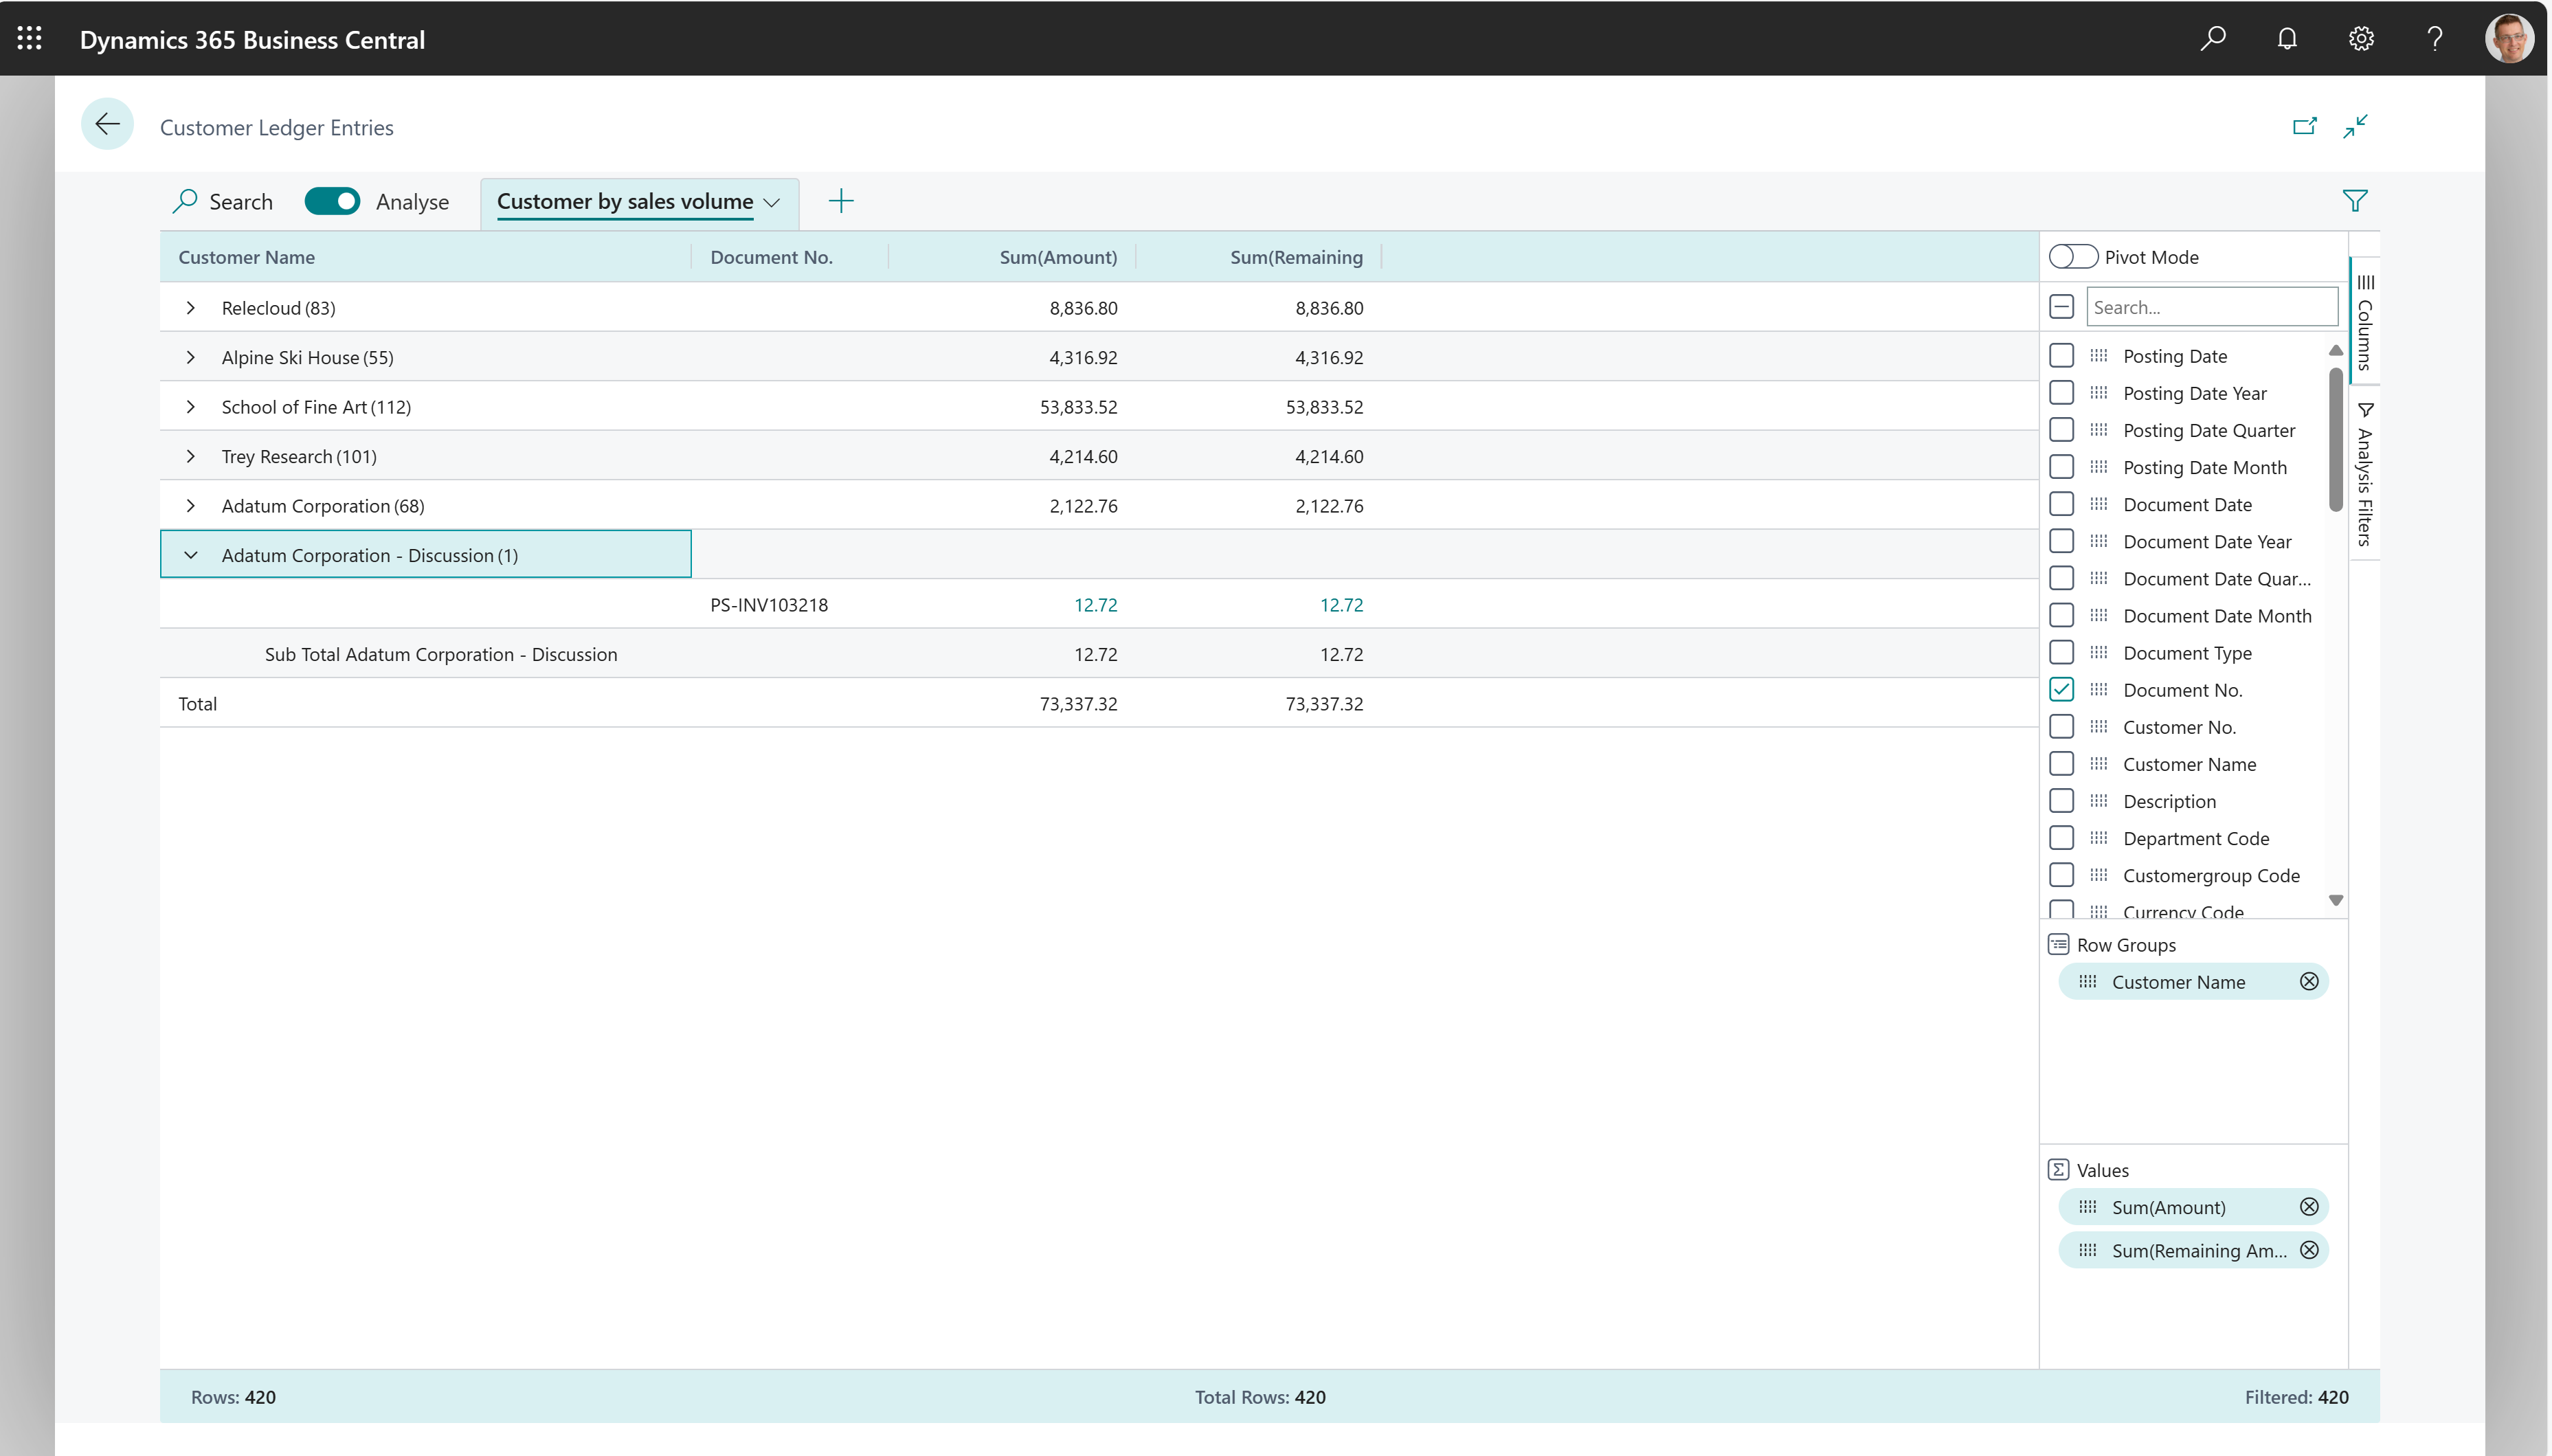Click the search magnifier in the top bar
Viewport: 2552px width, 1456px height.
[x=2212, y=38]
